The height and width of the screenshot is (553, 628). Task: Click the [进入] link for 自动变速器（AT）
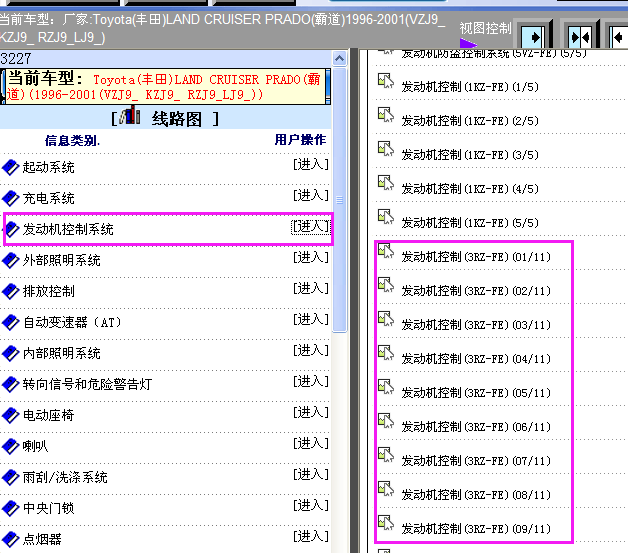311,320
